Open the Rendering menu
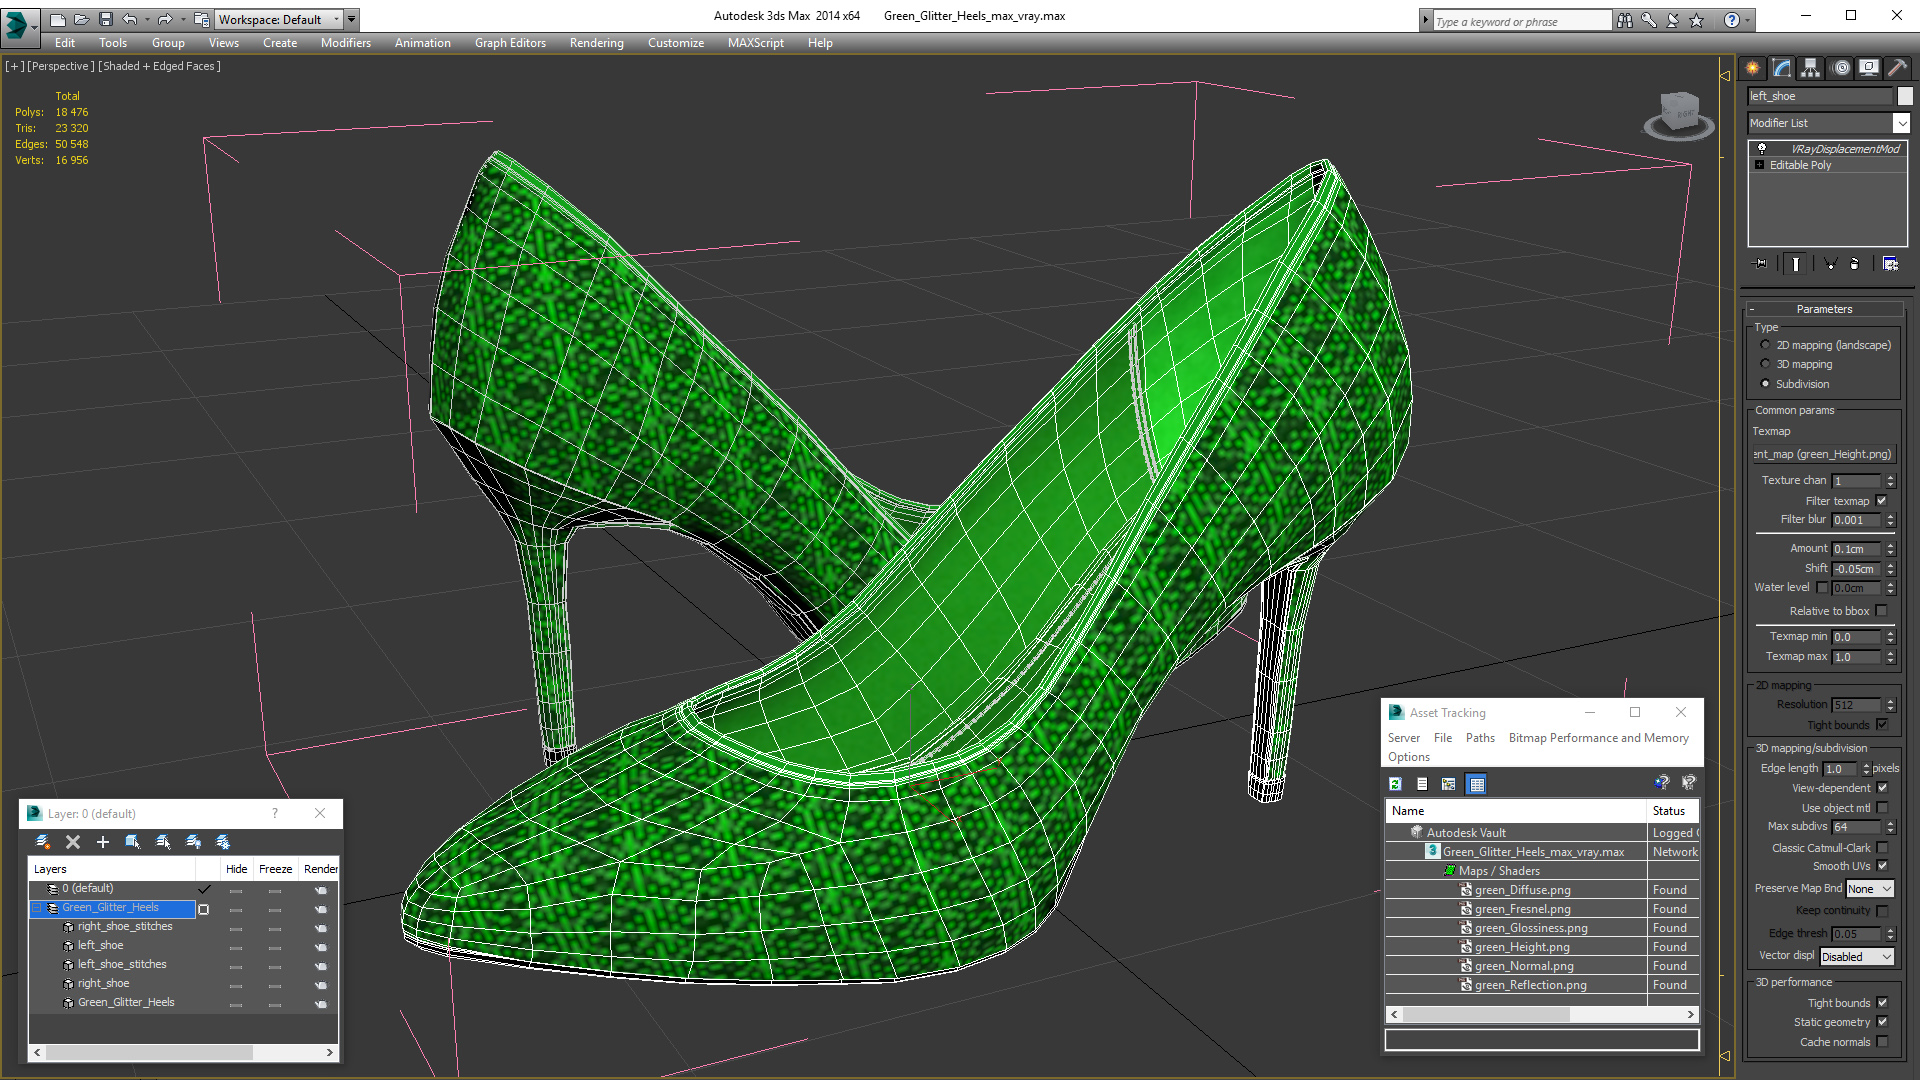This screenshot has height=1080, width=1920. pos(596,43)
